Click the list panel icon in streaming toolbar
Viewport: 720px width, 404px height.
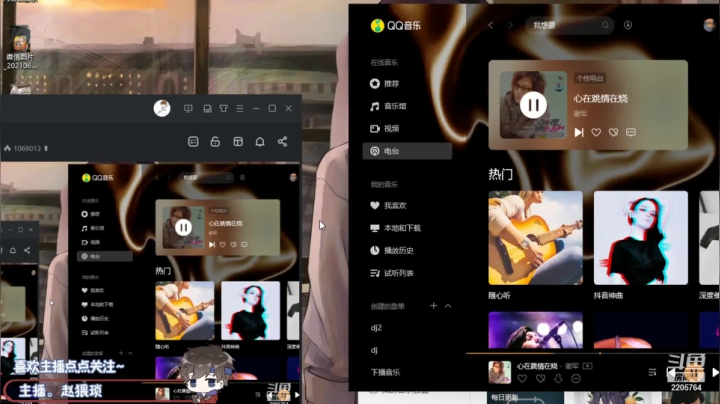[x=193, y=141]
